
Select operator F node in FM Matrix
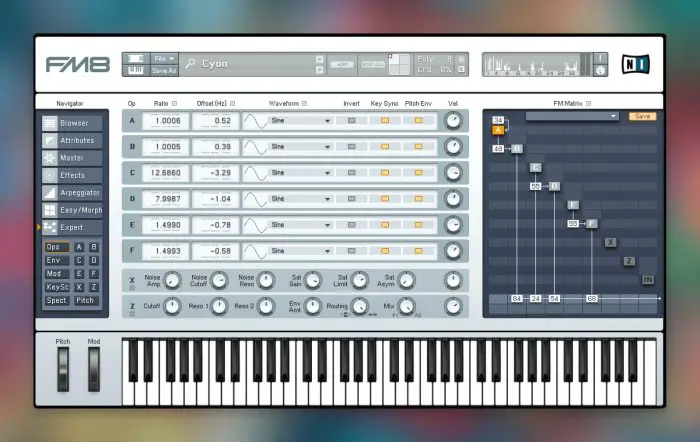point(592,224)
